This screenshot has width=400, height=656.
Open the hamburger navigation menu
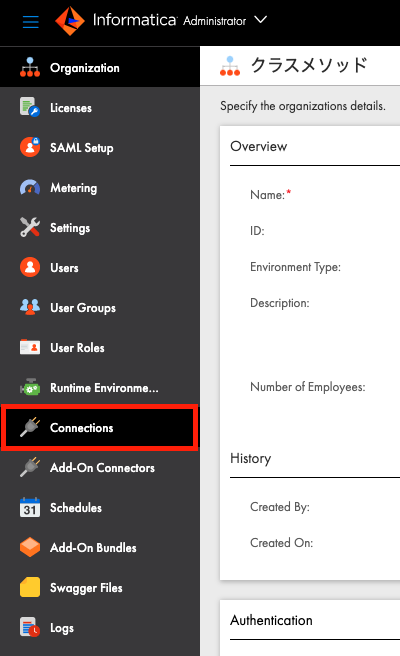tap(31, 22)
